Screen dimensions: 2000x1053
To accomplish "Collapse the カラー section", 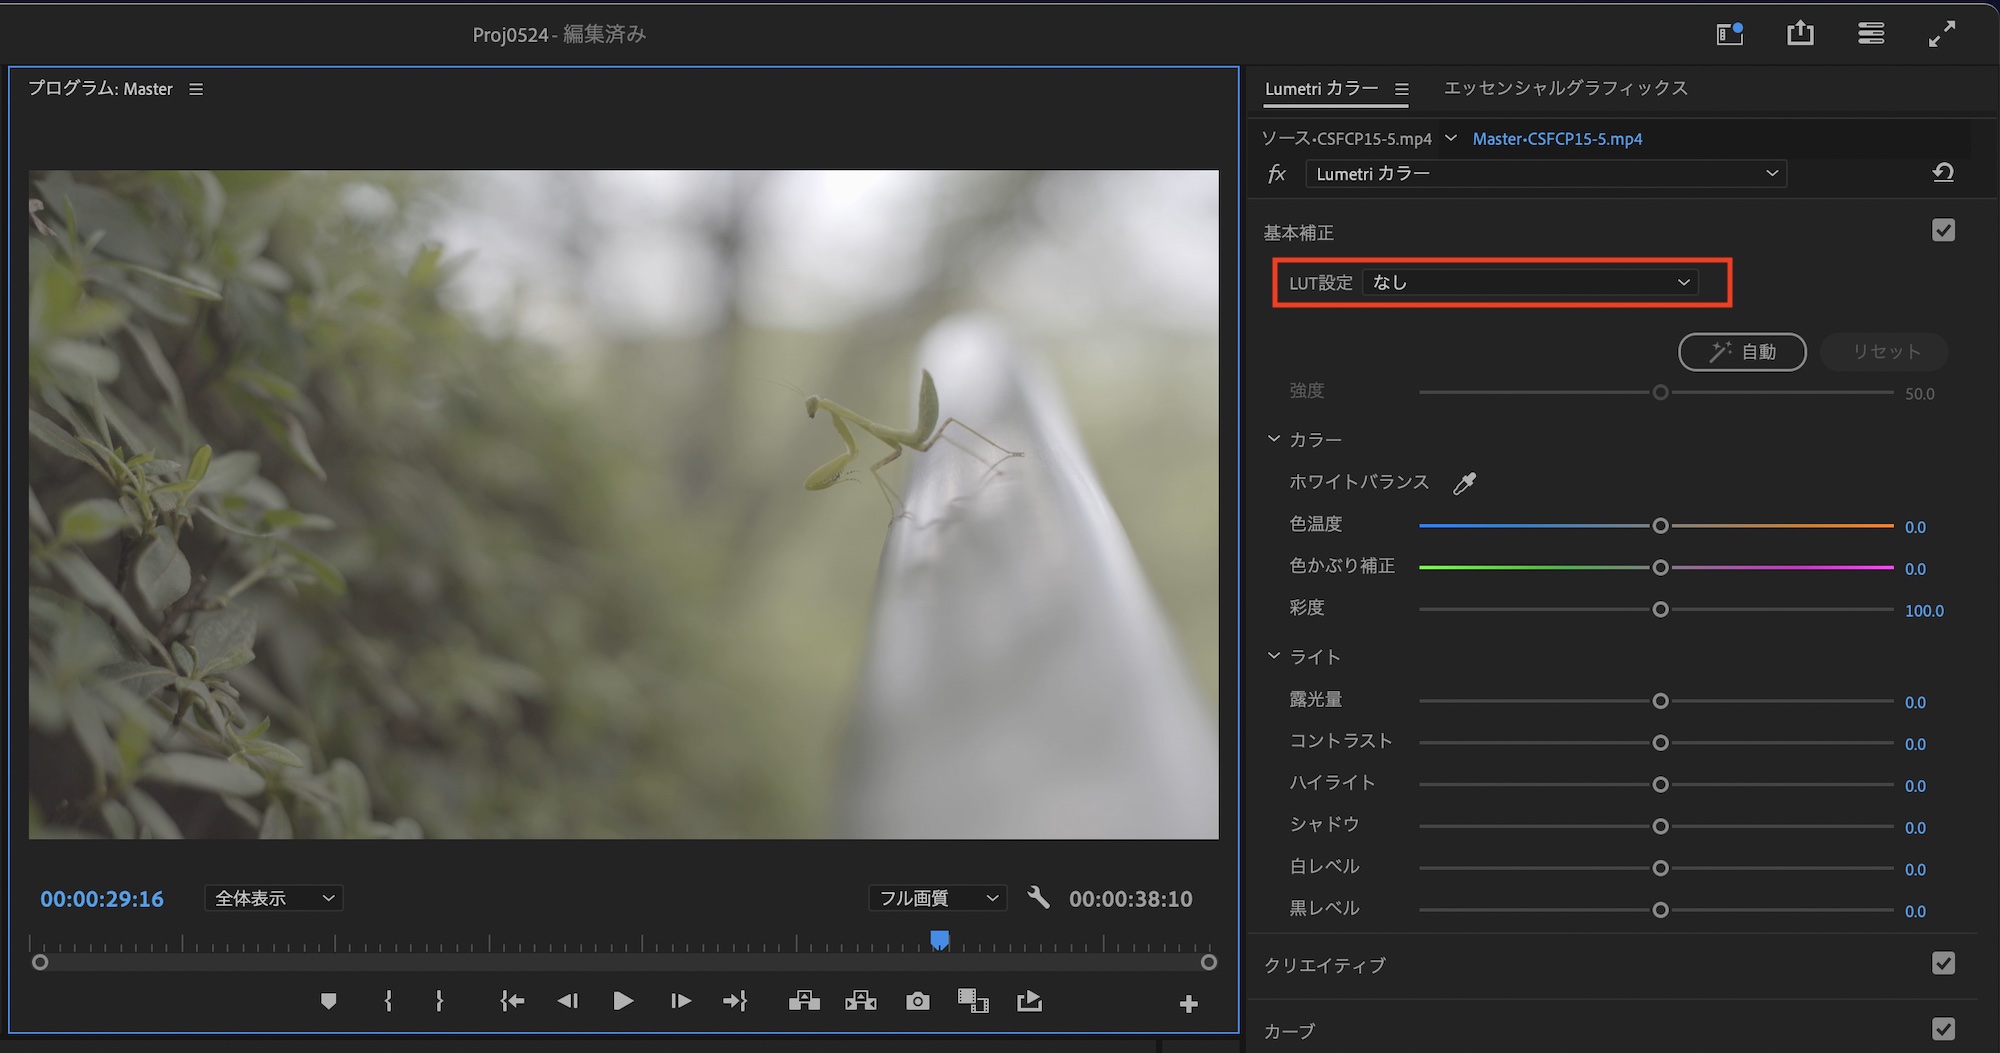I will [x=1274, y=439].
